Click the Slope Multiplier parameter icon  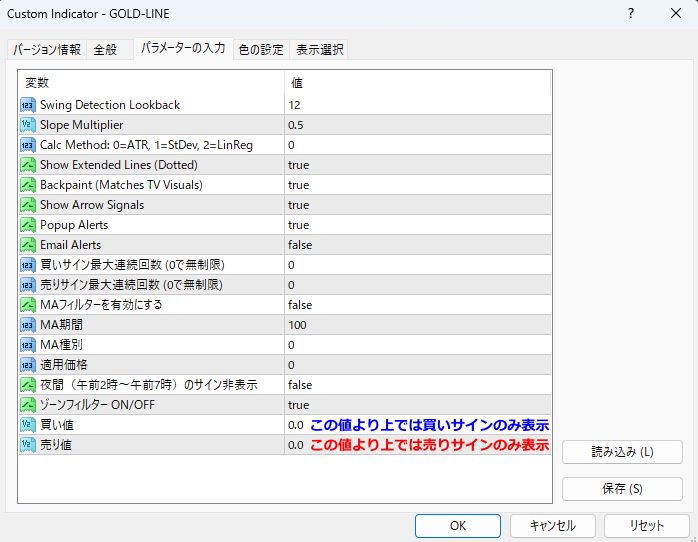tap(28, 125)
